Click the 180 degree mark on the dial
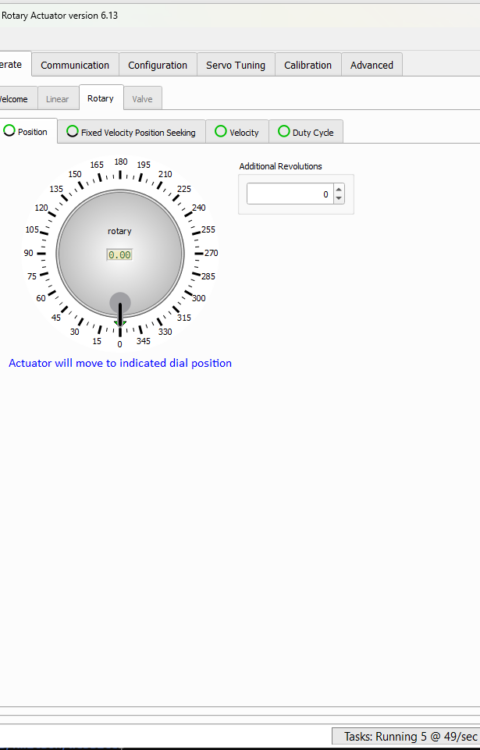480x750 pixels. (120, 175)
